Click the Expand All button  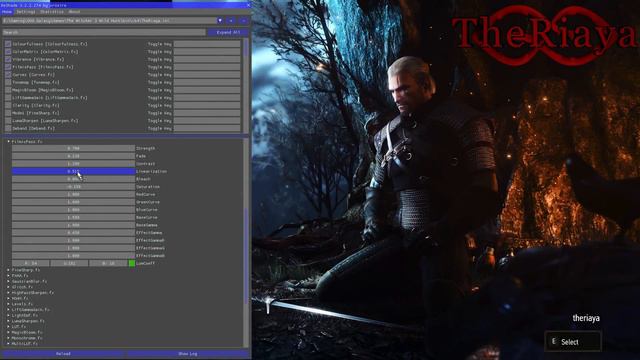tap(228, 32)
